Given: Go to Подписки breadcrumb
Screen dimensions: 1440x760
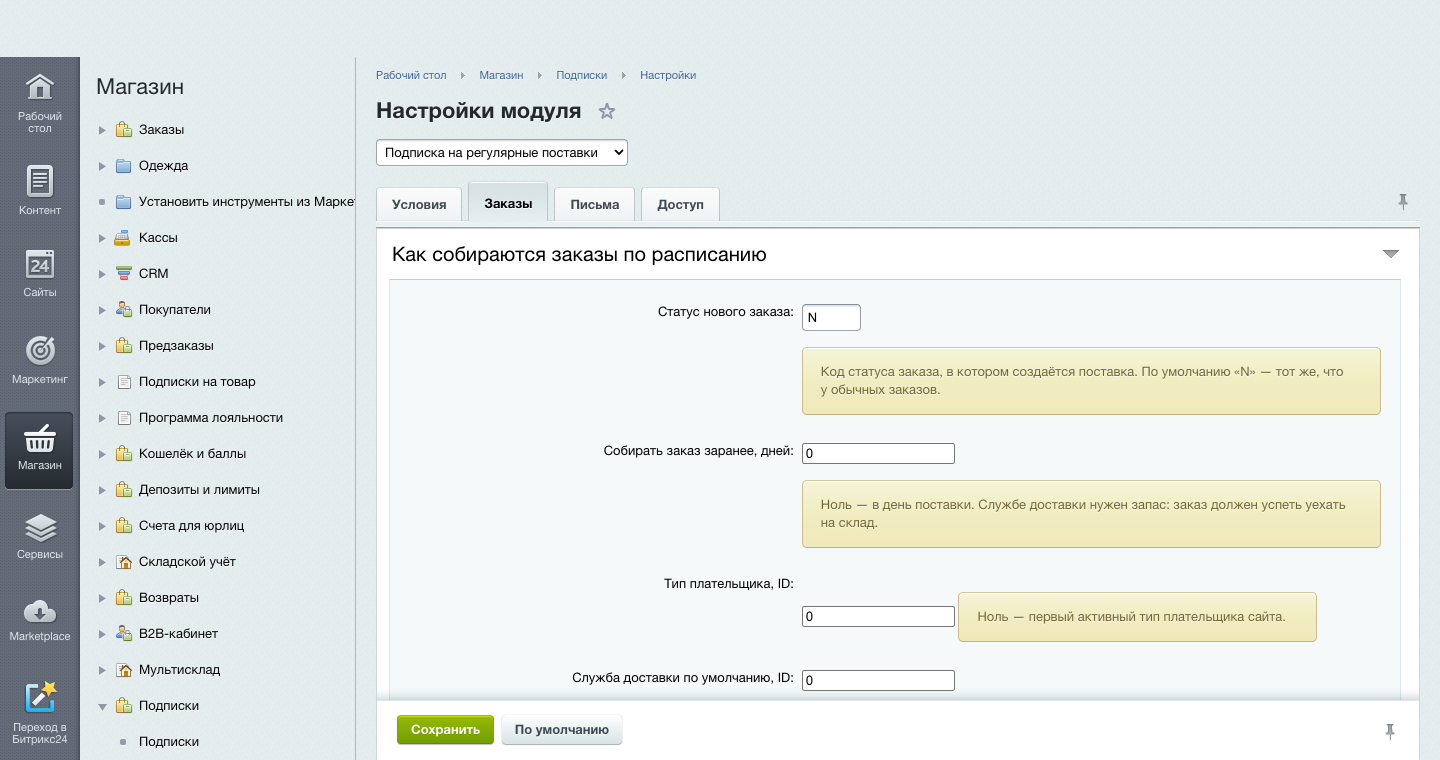Looking at the screenshot, I should coord(582,75).
